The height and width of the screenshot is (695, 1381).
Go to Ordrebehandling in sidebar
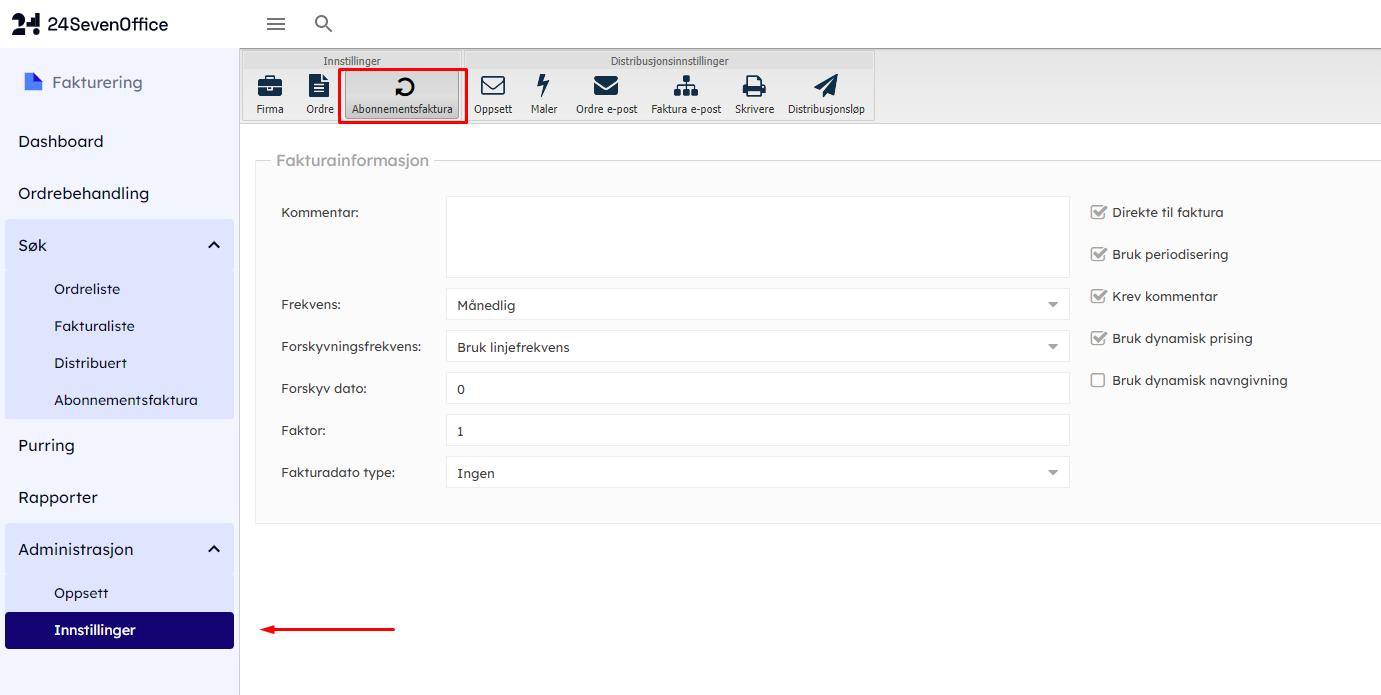83,193
